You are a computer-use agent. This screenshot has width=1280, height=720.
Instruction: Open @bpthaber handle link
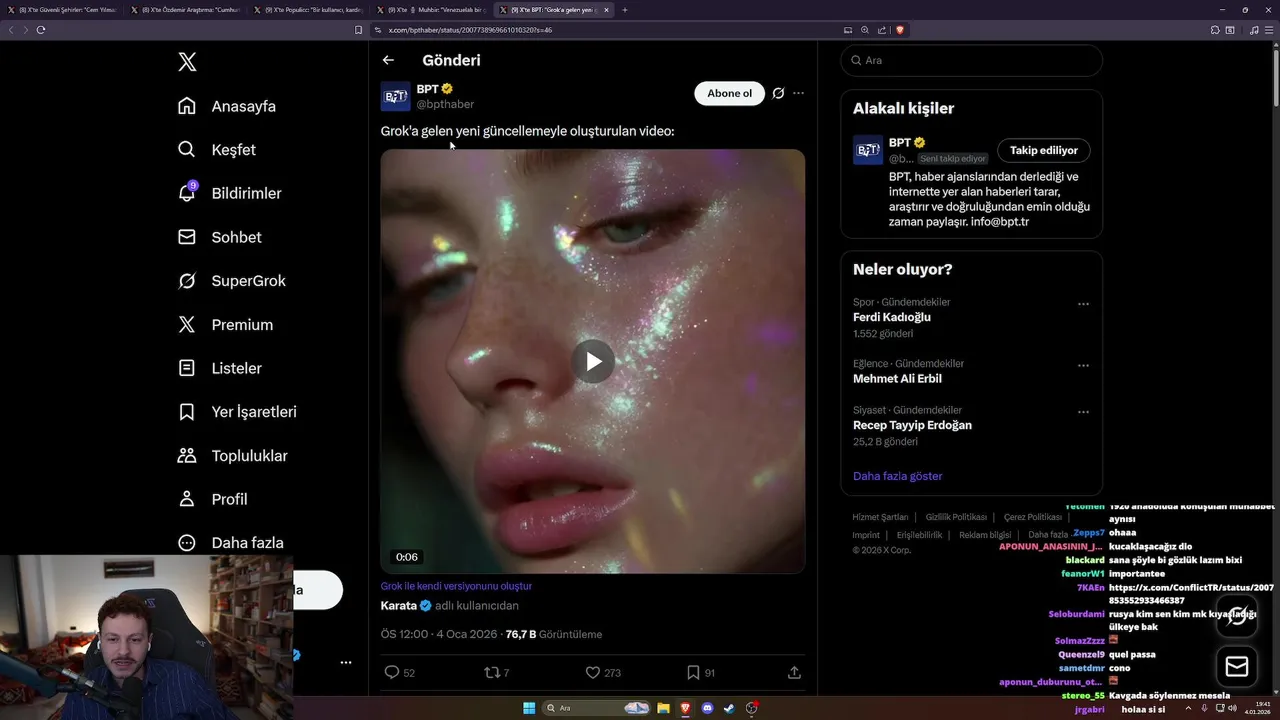click(445, 104)
